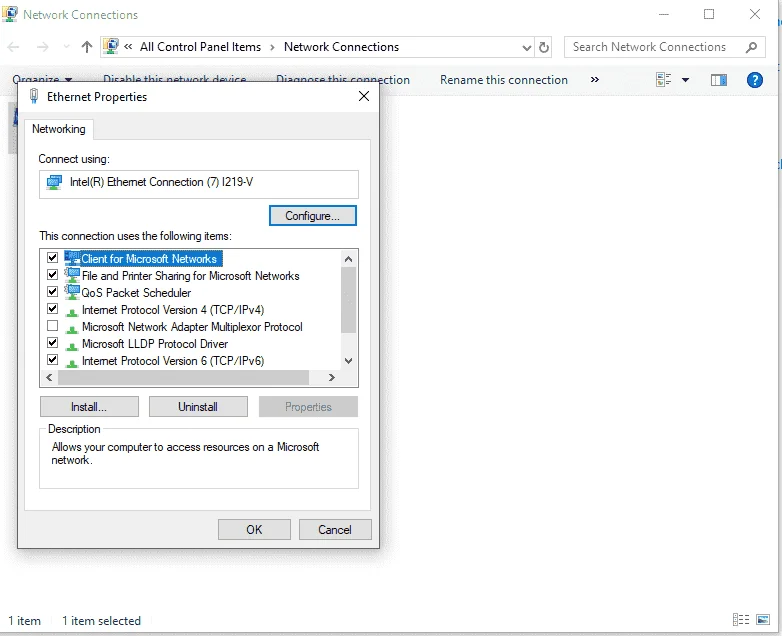Close the Ethernet Properties dialog

364,96
